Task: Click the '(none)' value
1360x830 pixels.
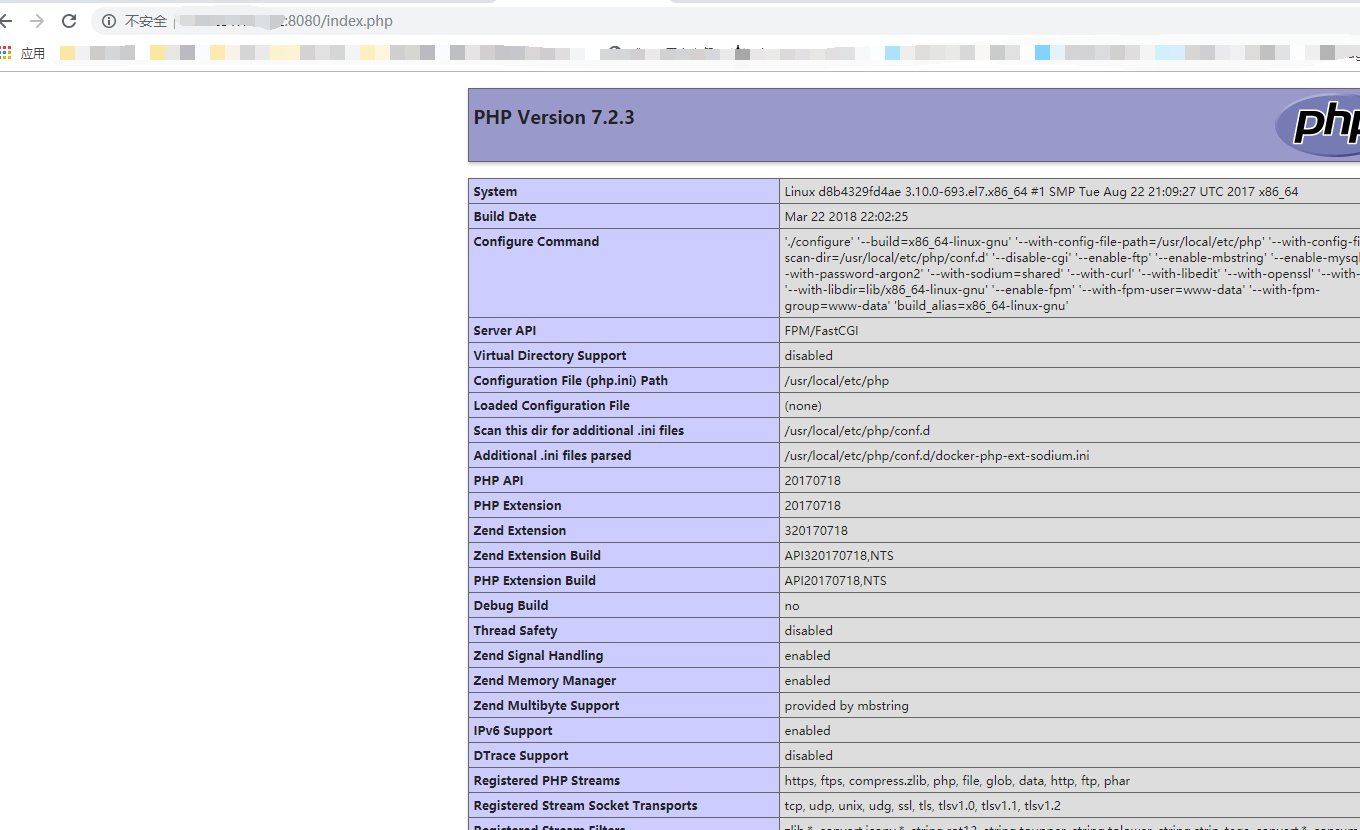Action: [x=803, y=406]
